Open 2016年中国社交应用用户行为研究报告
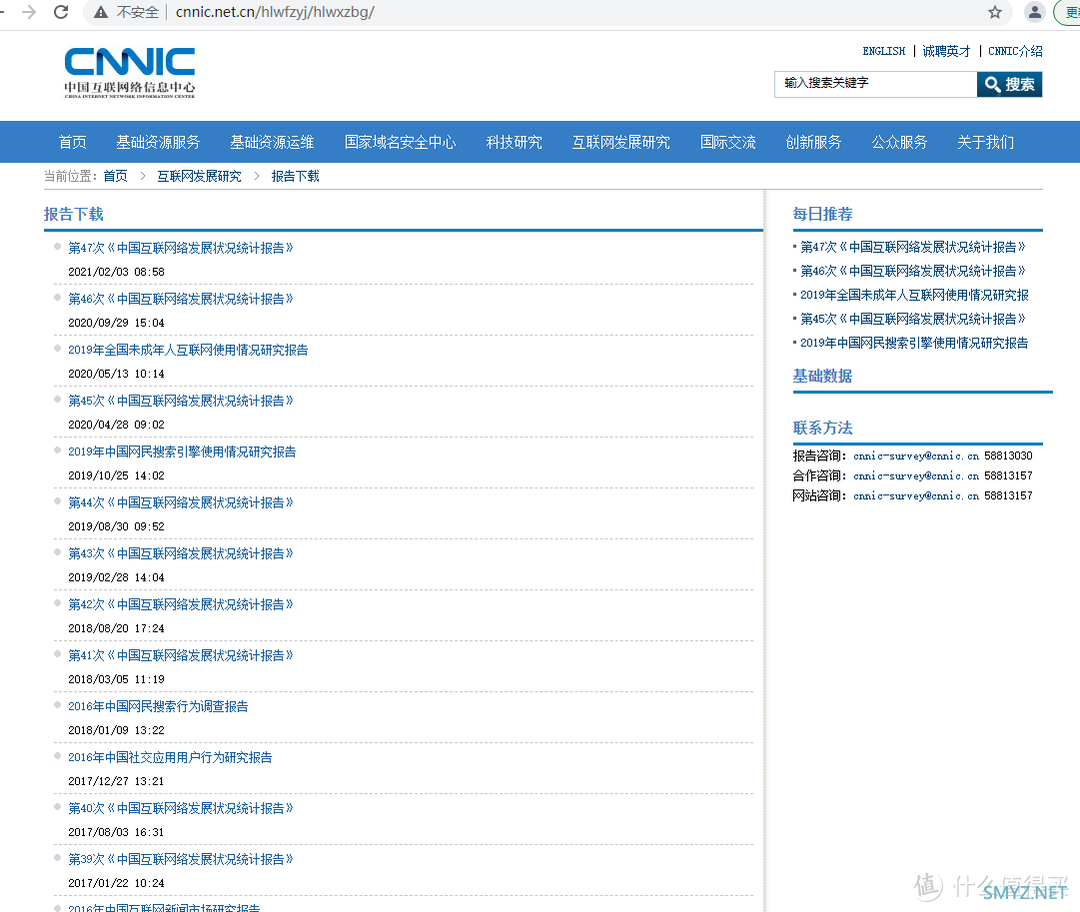Image resolution: width=1080 pixels, height=912 pixels. point(170,758)
